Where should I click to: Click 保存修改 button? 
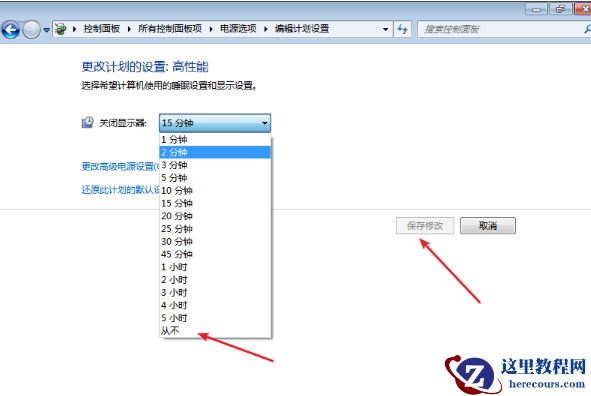click(425, 226)
